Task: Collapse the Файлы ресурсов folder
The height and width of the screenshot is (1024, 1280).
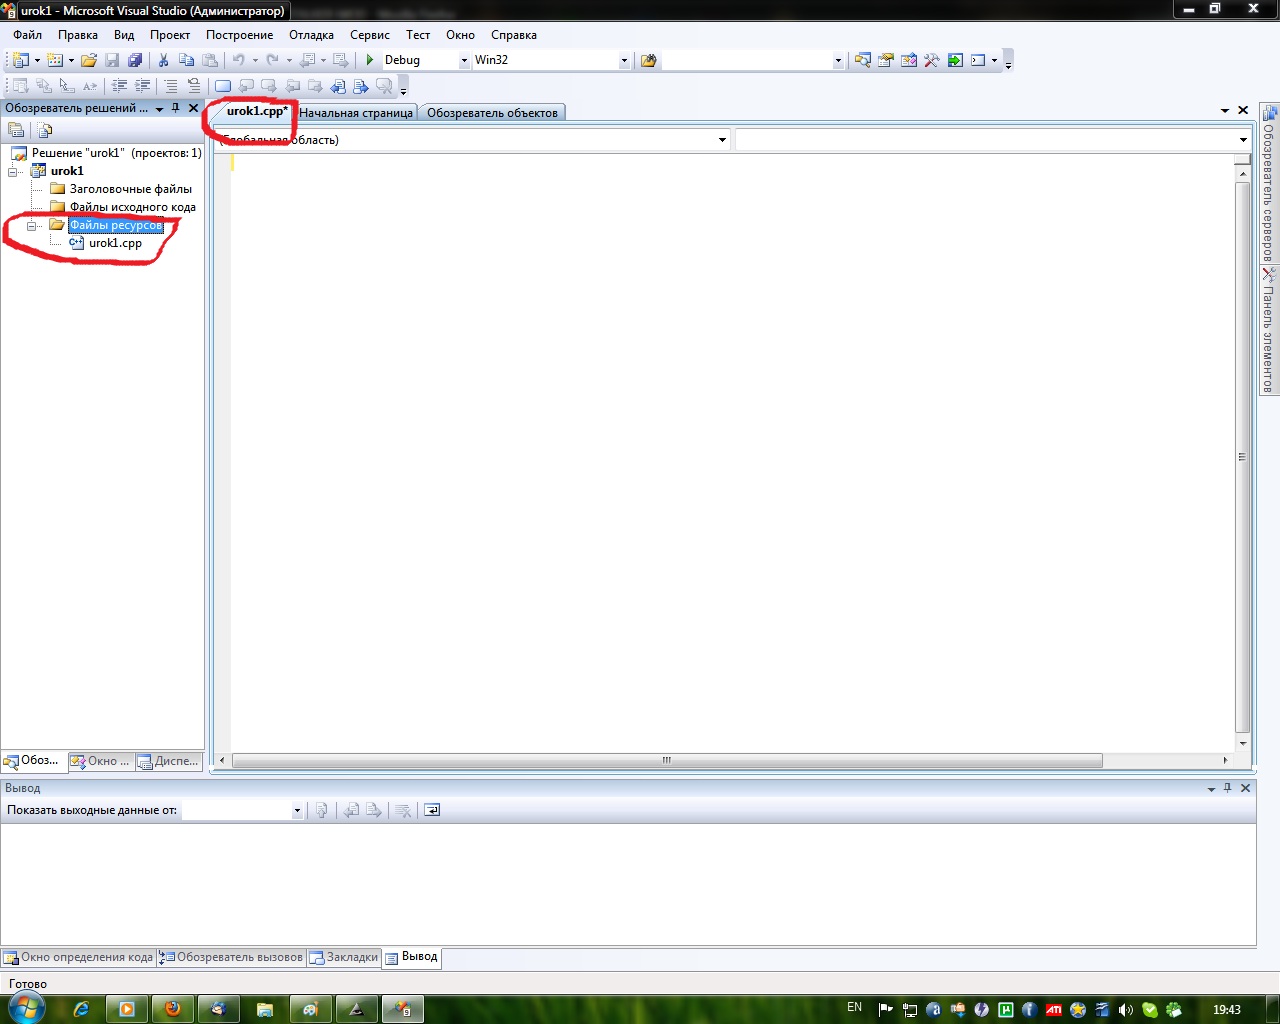Action: tap(33, 225)
